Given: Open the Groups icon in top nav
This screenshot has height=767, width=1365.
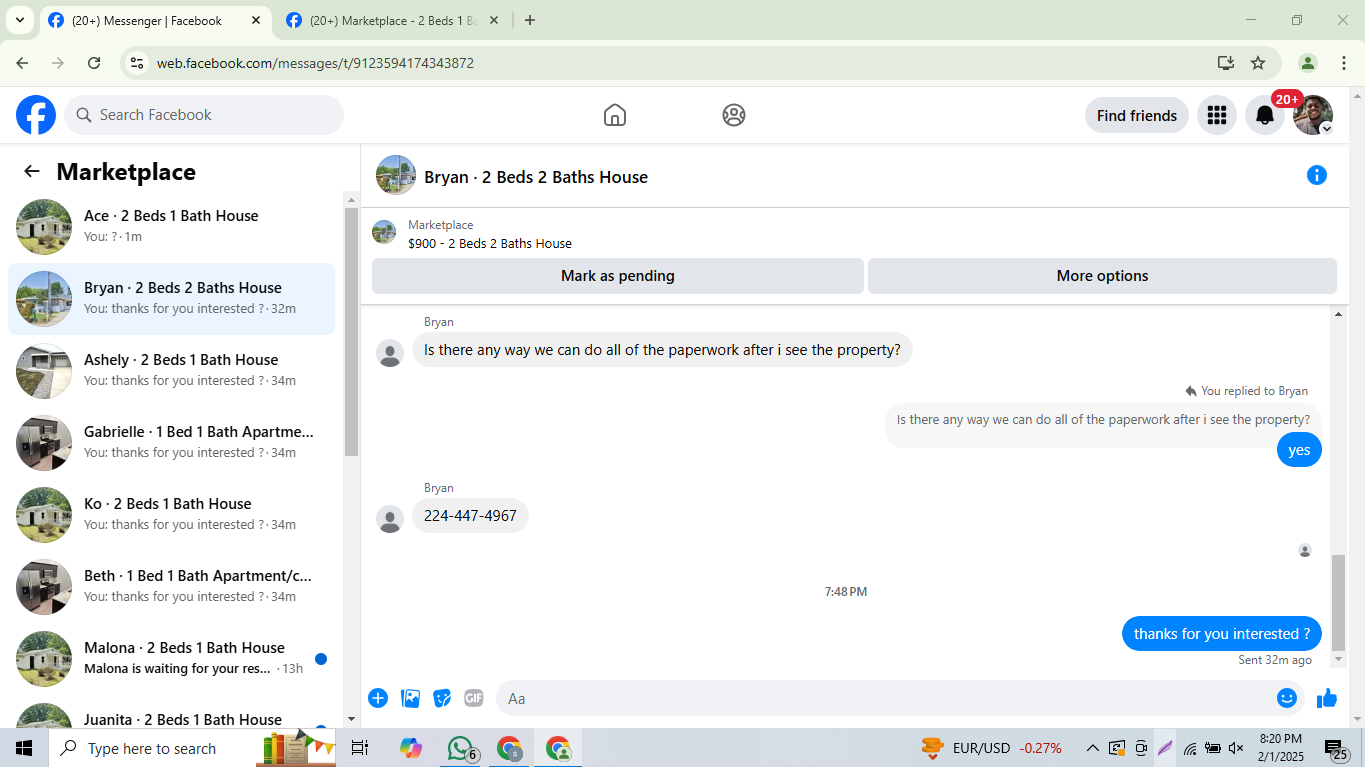Looking at the screenshot, I should click(x=734, y=115).
